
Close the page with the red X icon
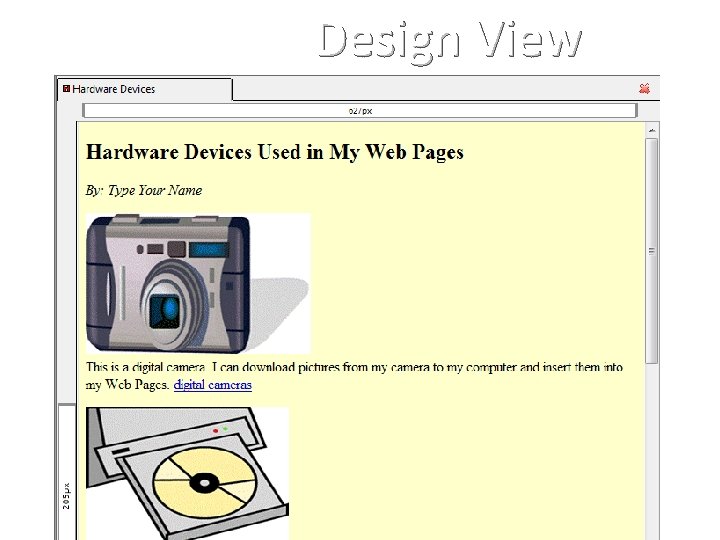tap(644, 89)
